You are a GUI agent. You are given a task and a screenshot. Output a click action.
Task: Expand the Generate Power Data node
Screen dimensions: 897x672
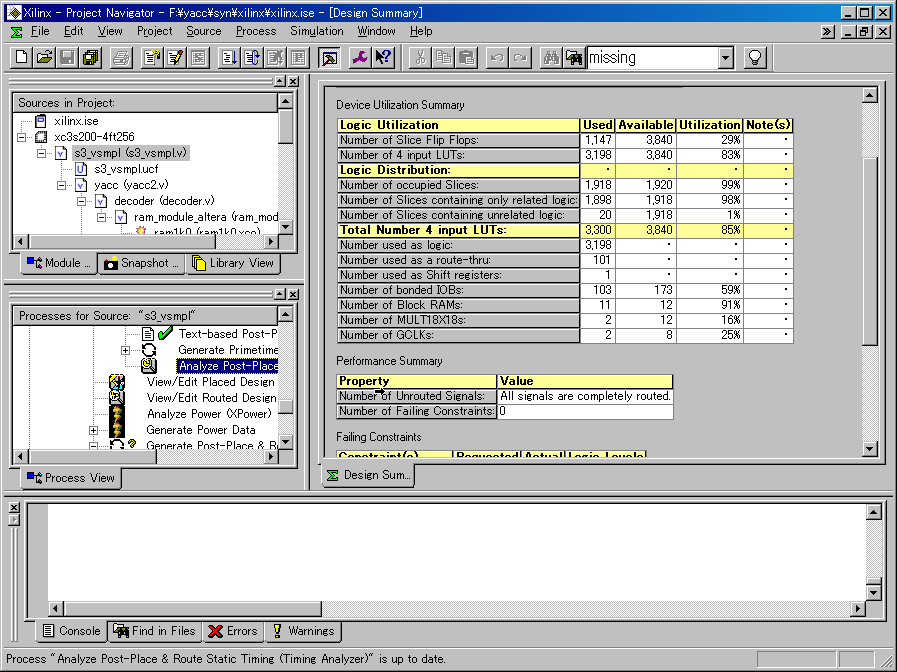click(x=93, y=430)
